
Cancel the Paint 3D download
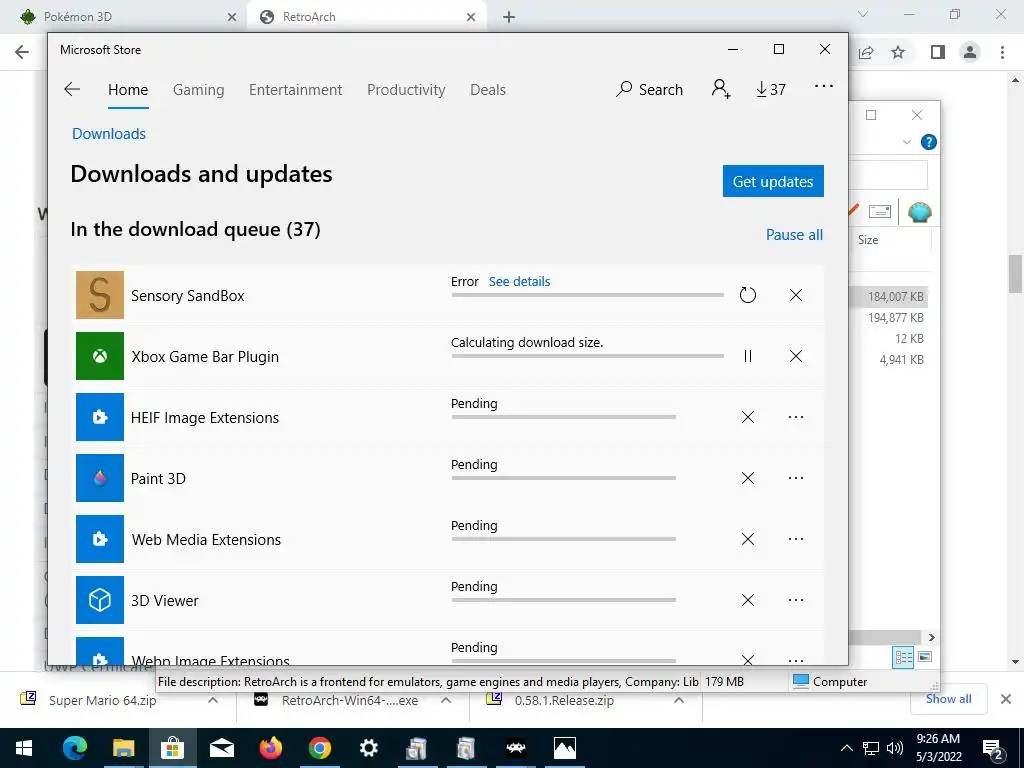[748, 478]
